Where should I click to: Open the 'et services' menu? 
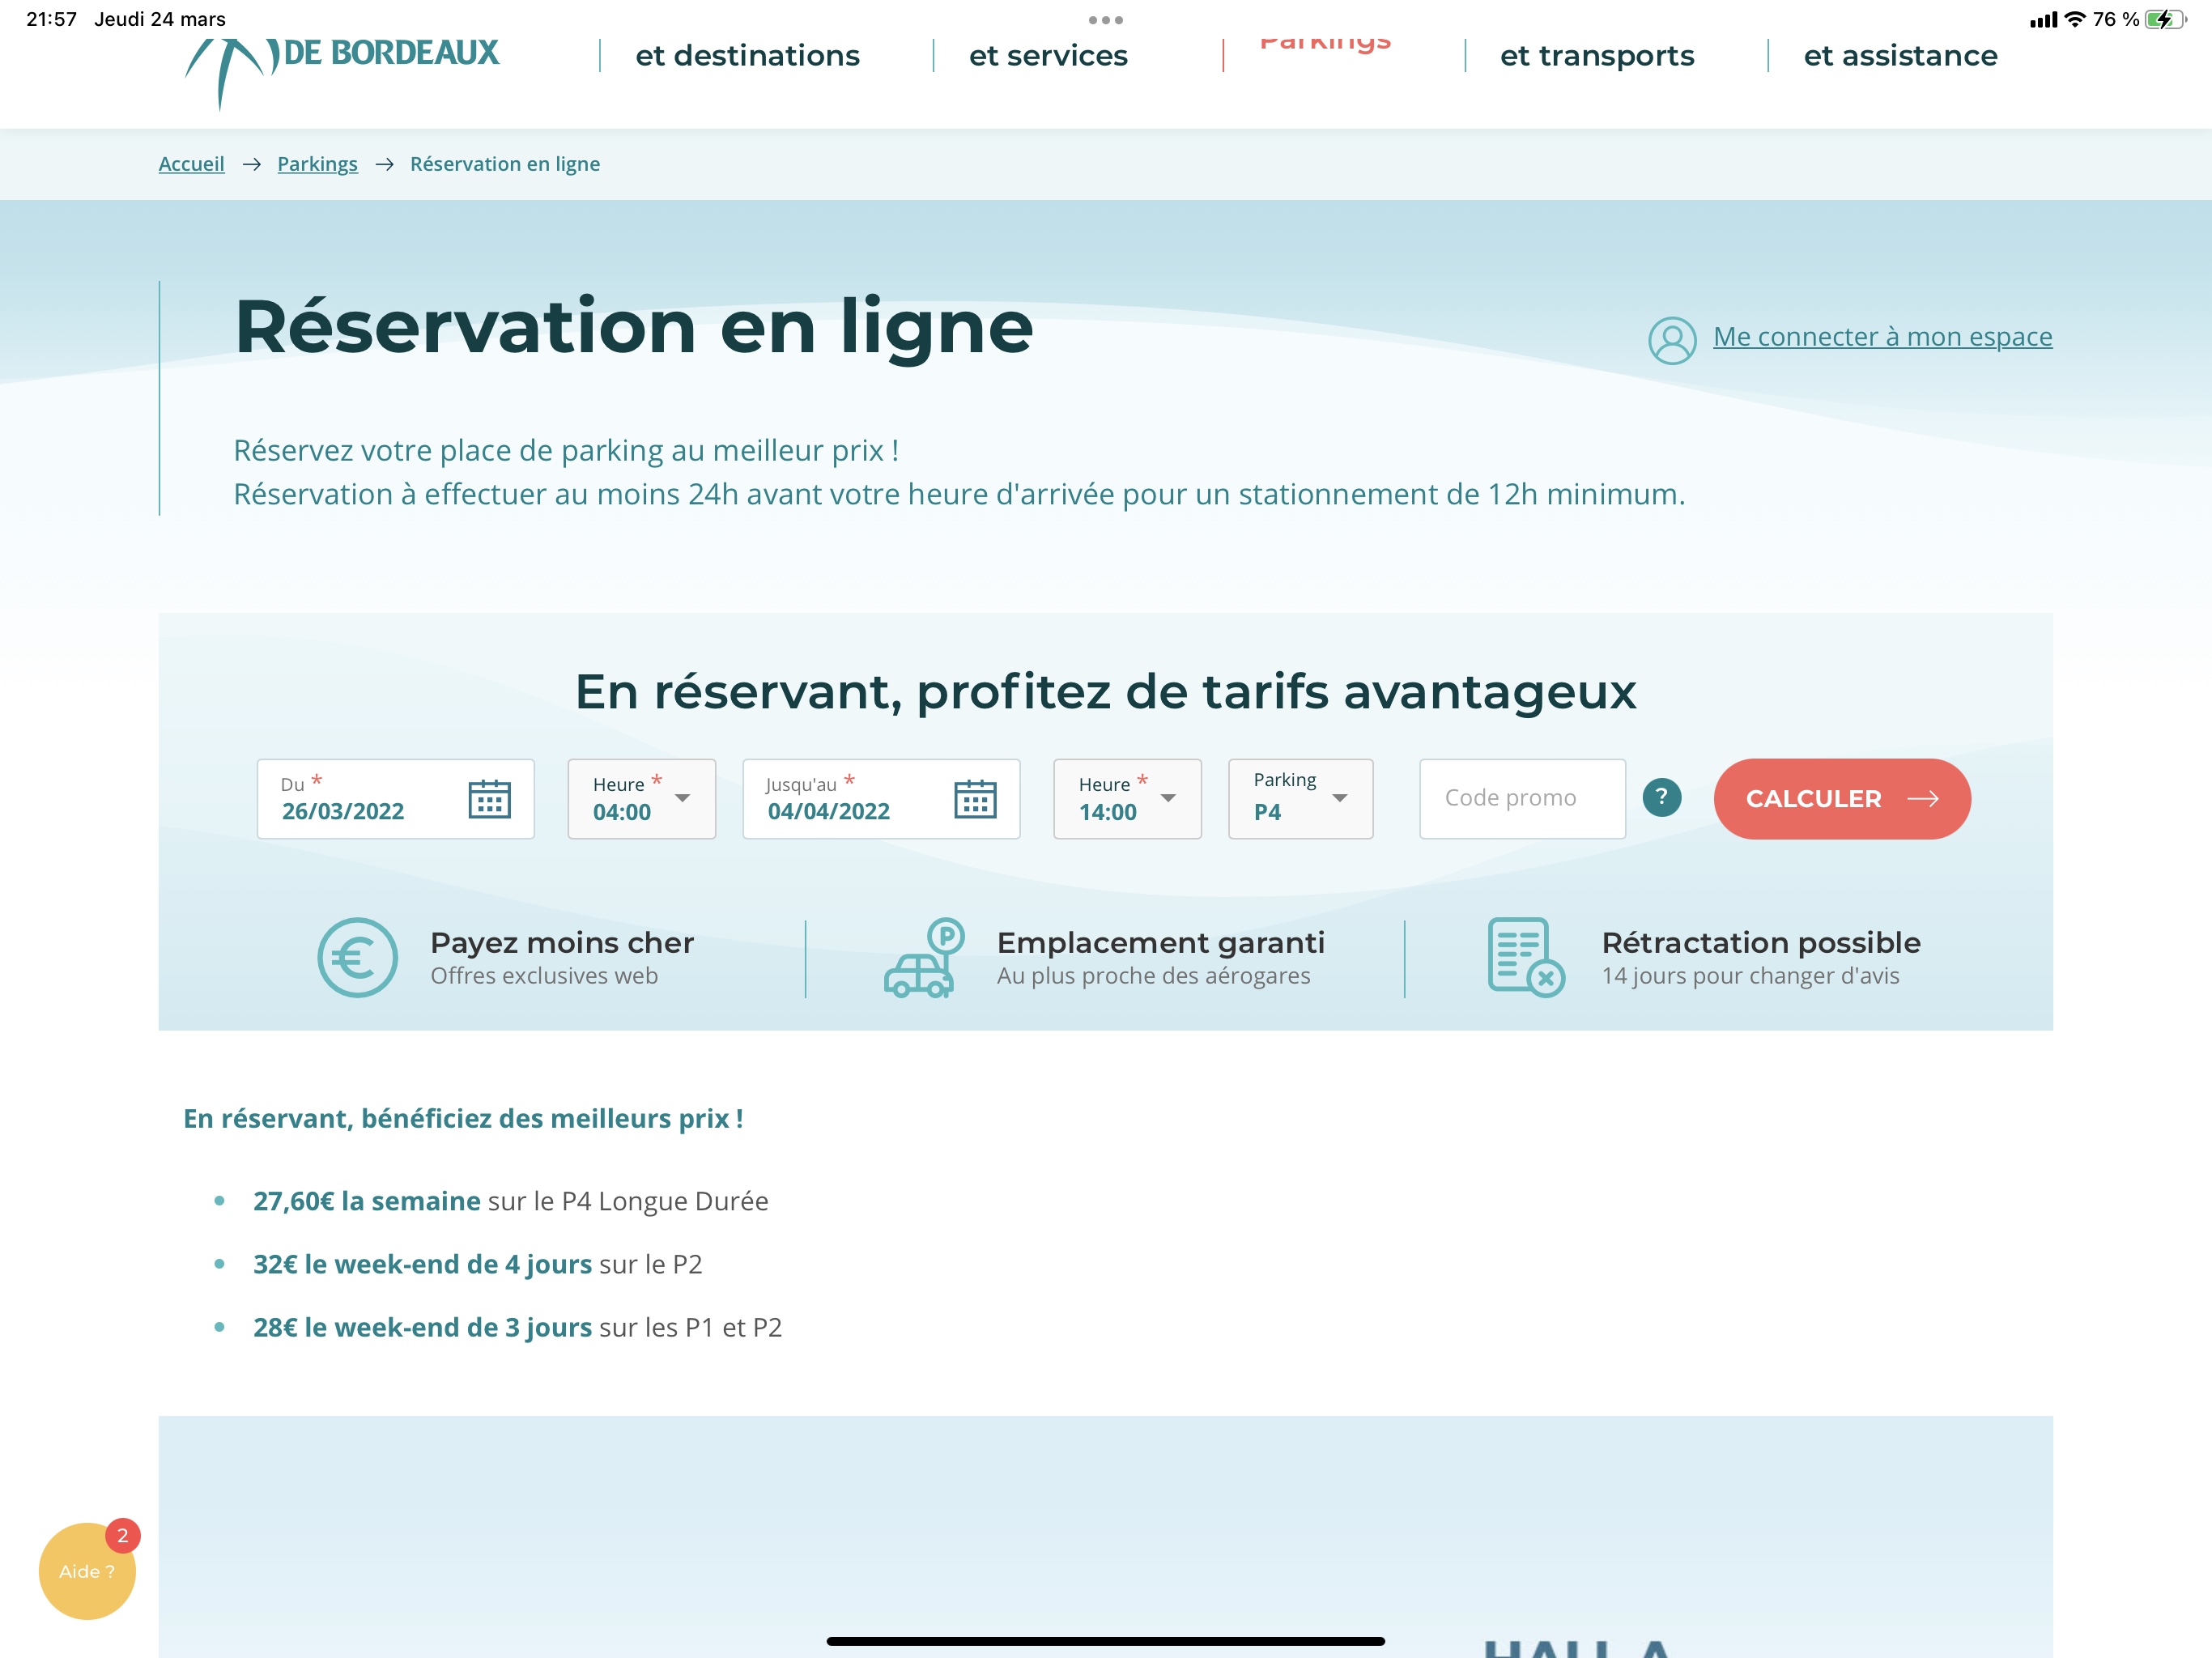point(1047,56)
